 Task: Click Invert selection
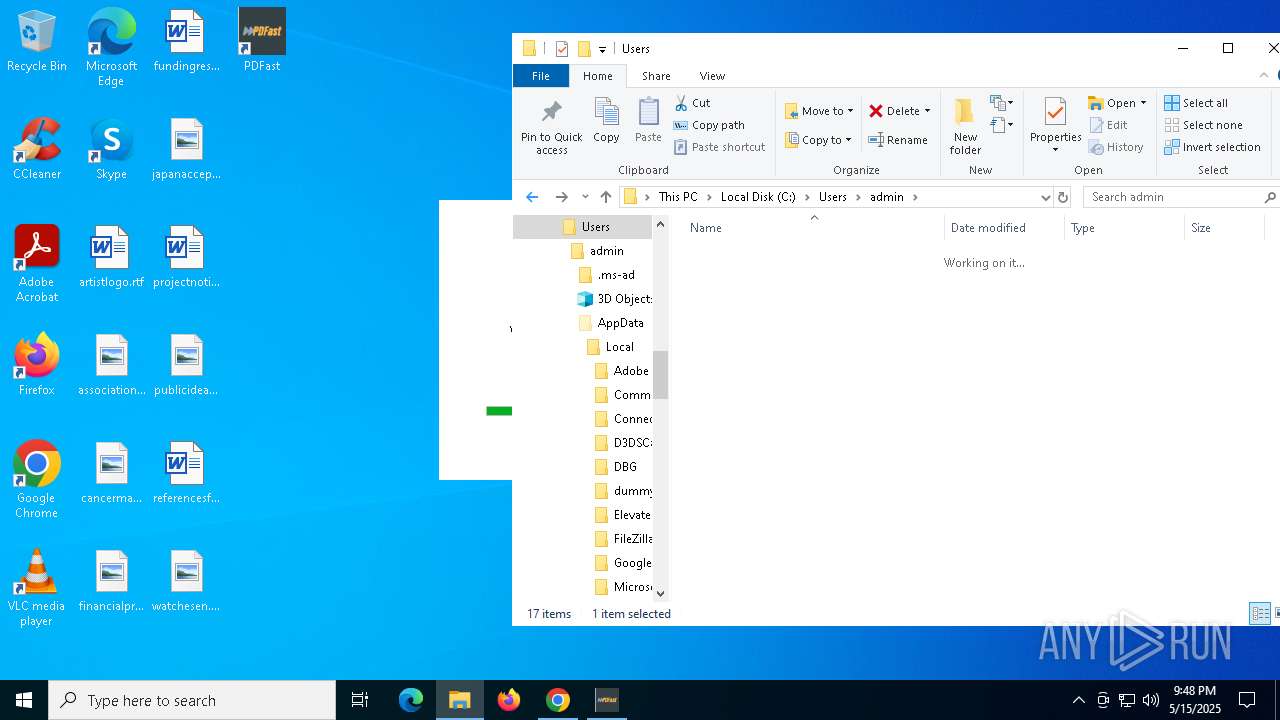pyautogui.click(x=1212, y=147)
